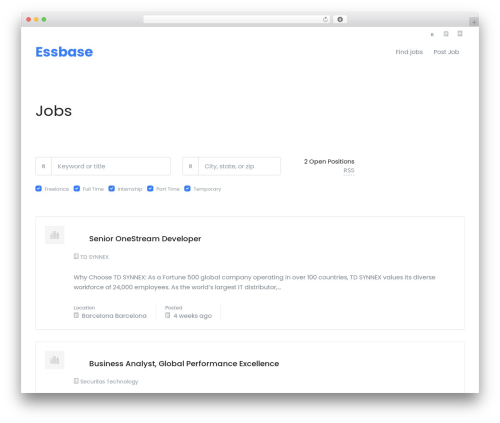500x423 pixels.
Task: Open the Find jobs menu item
Action: [409, 52]
